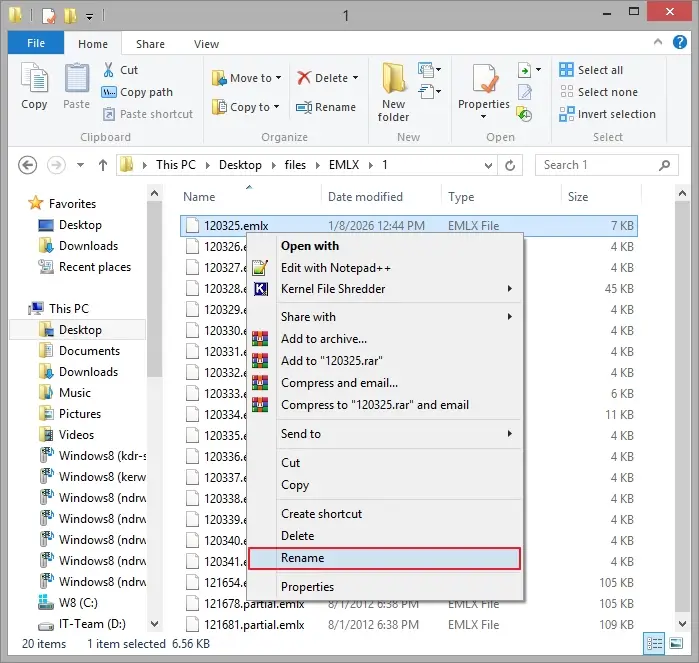Collapse the ribbon with the chevron
Image resolution: width=699 pixels, height=663 pixels.
(x=658, y=42)
